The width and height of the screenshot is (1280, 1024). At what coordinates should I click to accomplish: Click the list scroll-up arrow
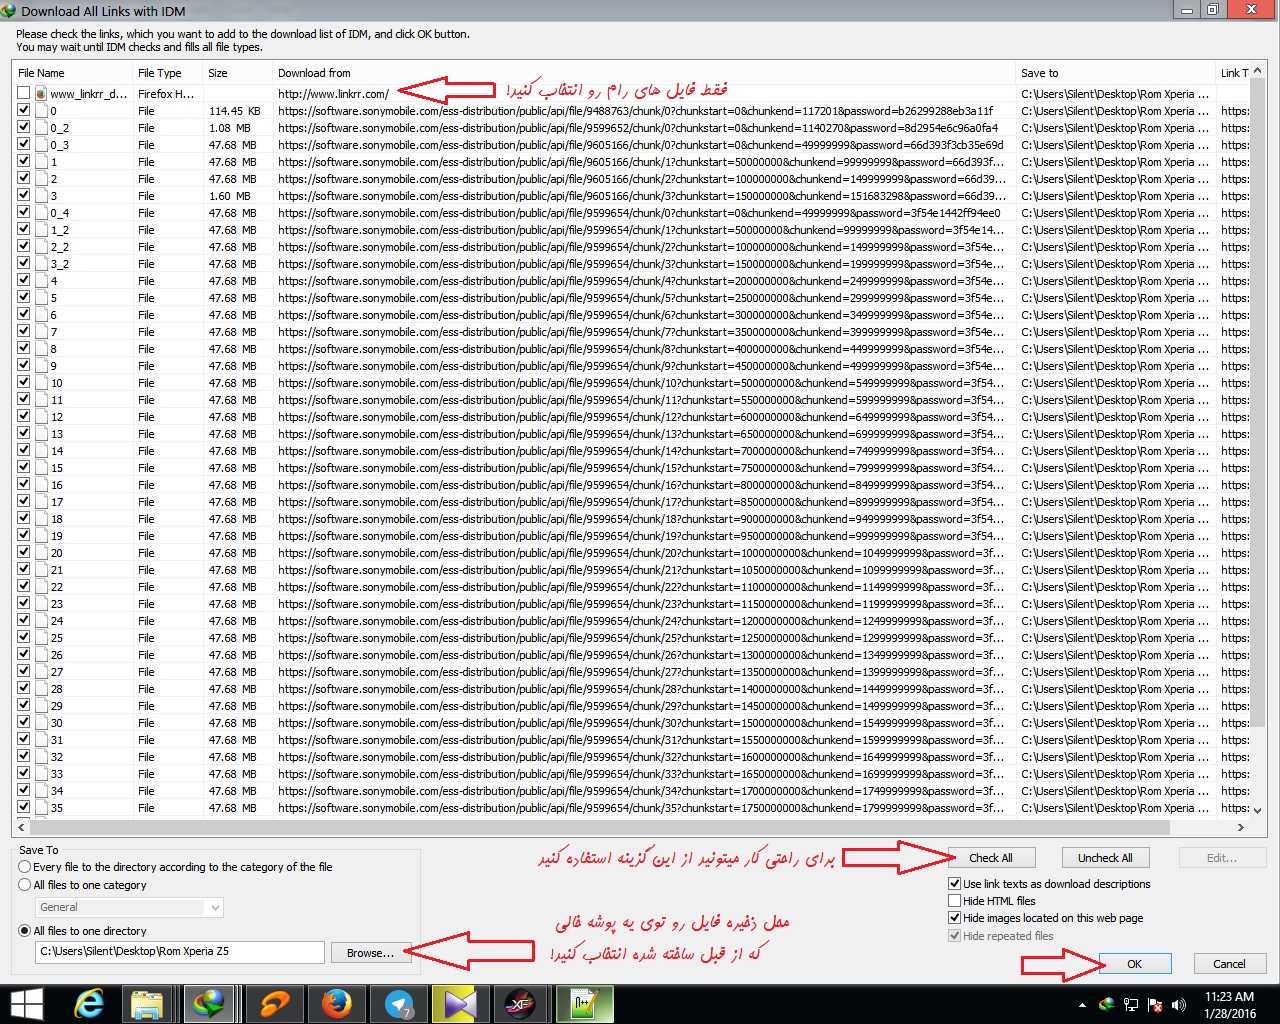coord(1258,72)
